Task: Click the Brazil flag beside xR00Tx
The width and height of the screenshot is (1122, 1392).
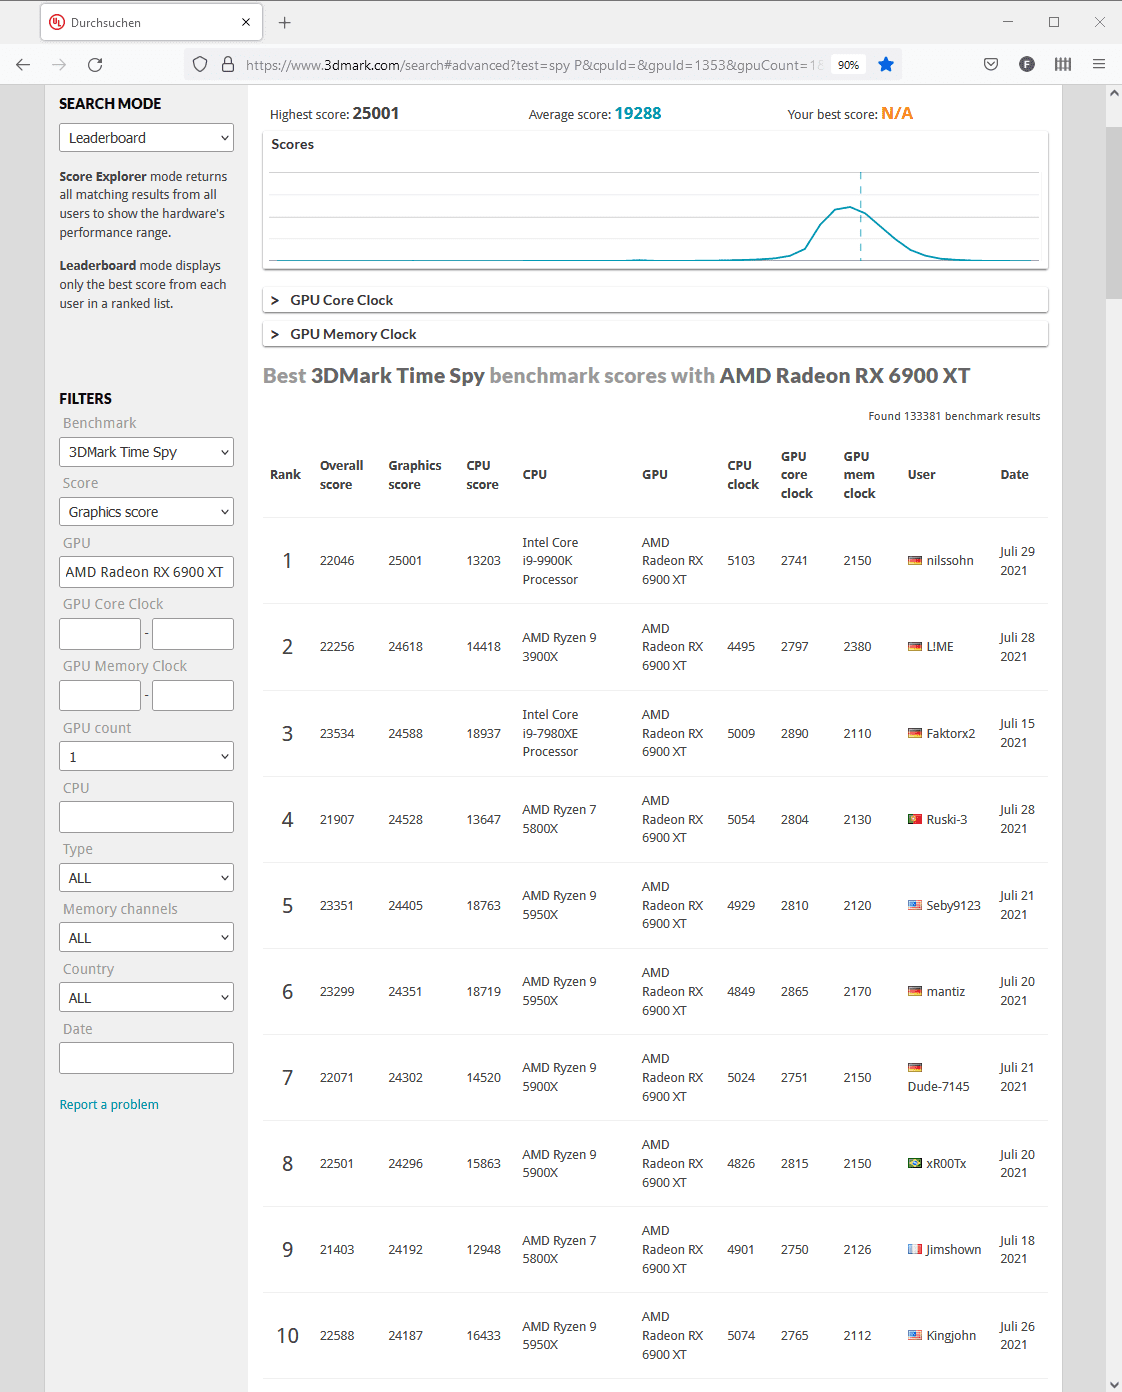Action: [915, 1163]
